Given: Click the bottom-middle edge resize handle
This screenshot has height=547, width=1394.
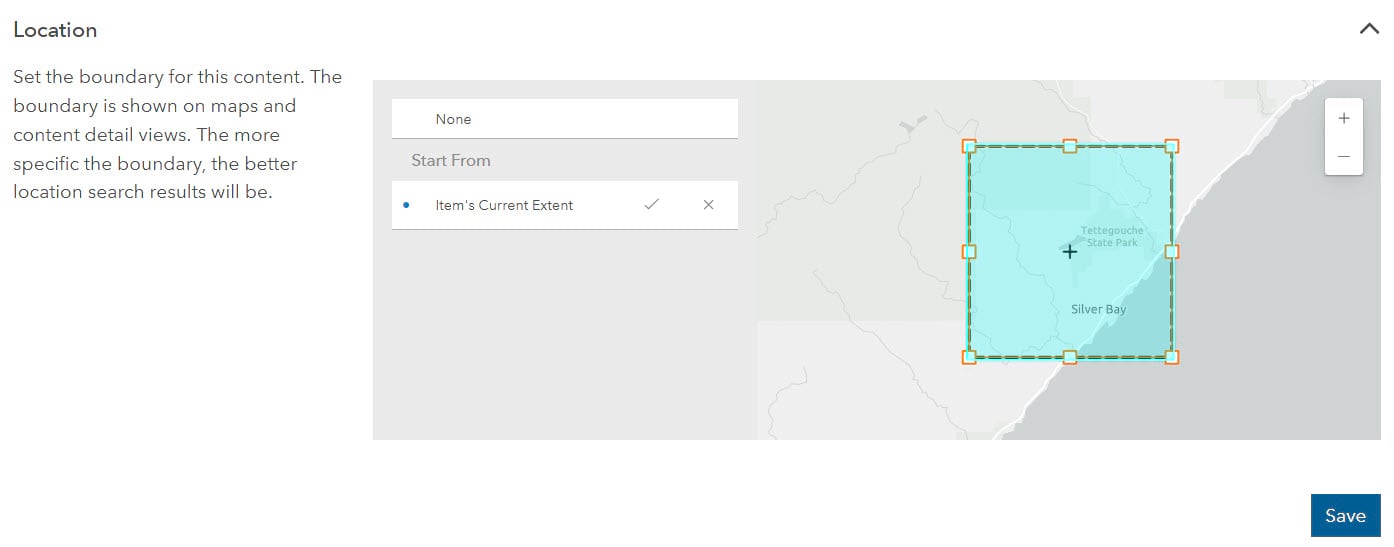Looking at the screenshot, I should [x=1070, y=357].
